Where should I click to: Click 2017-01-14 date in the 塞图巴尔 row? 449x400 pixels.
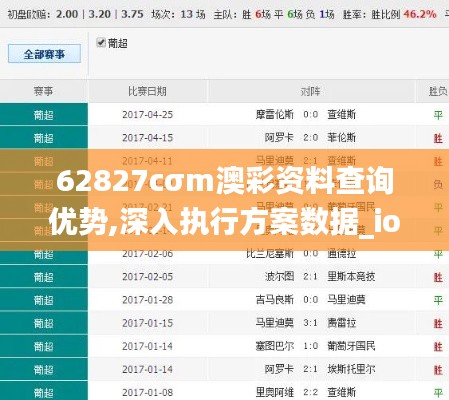[x=147, y=346]
